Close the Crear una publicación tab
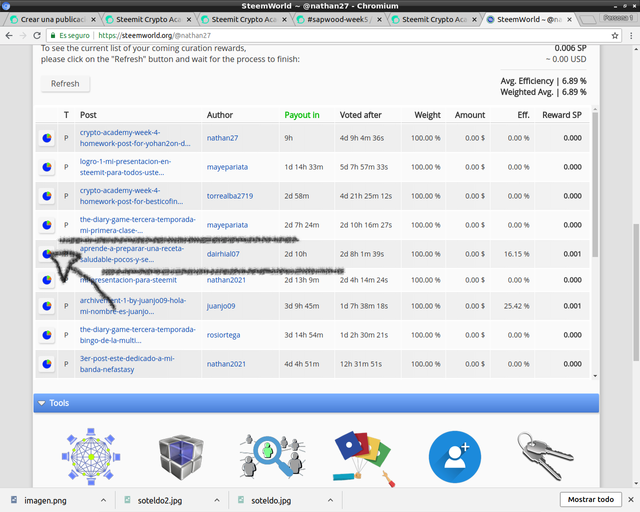 [93, 19]
